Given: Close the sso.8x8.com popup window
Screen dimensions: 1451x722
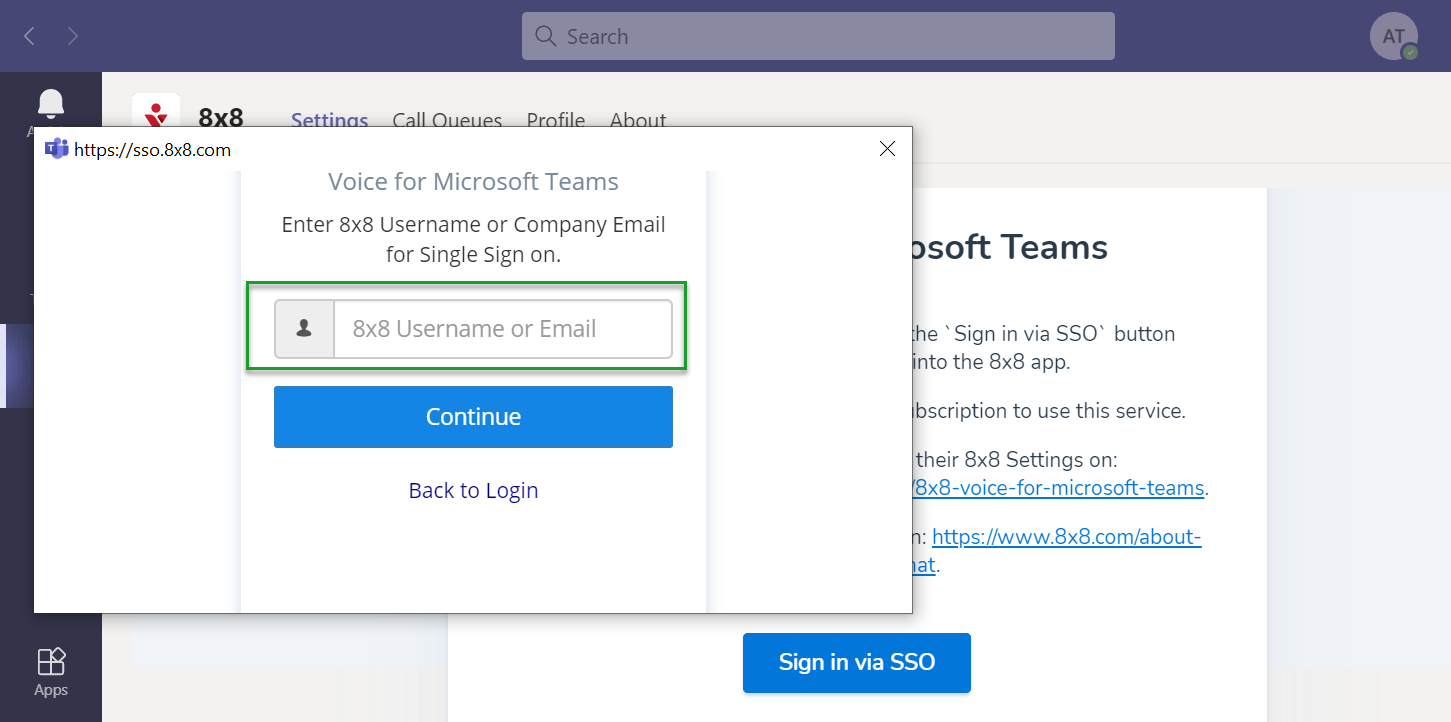Looking at the screenshot, I should coord(887,149).
